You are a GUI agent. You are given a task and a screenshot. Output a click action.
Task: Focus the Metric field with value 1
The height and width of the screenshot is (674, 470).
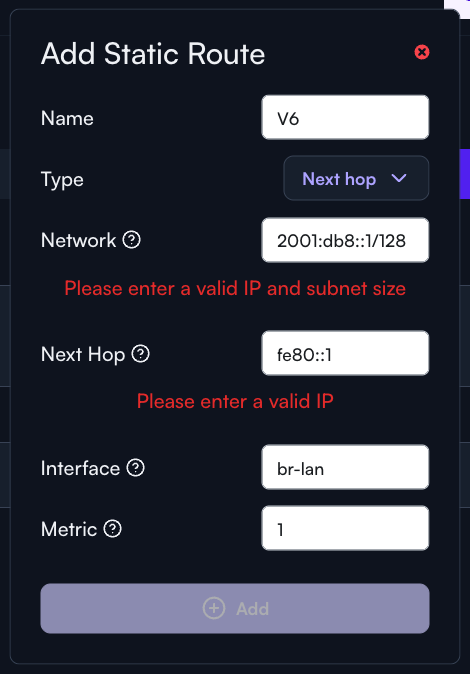(345, 528)
